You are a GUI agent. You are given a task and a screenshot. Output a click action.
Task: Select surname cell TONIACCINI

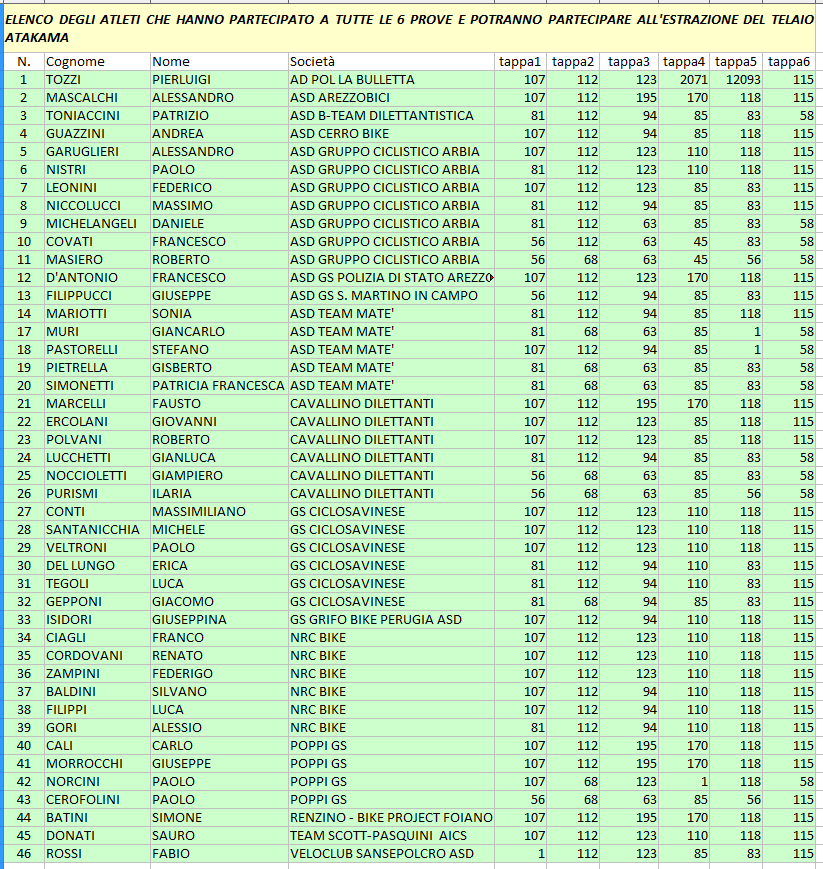pyautogui.click(x=97, y=116)
